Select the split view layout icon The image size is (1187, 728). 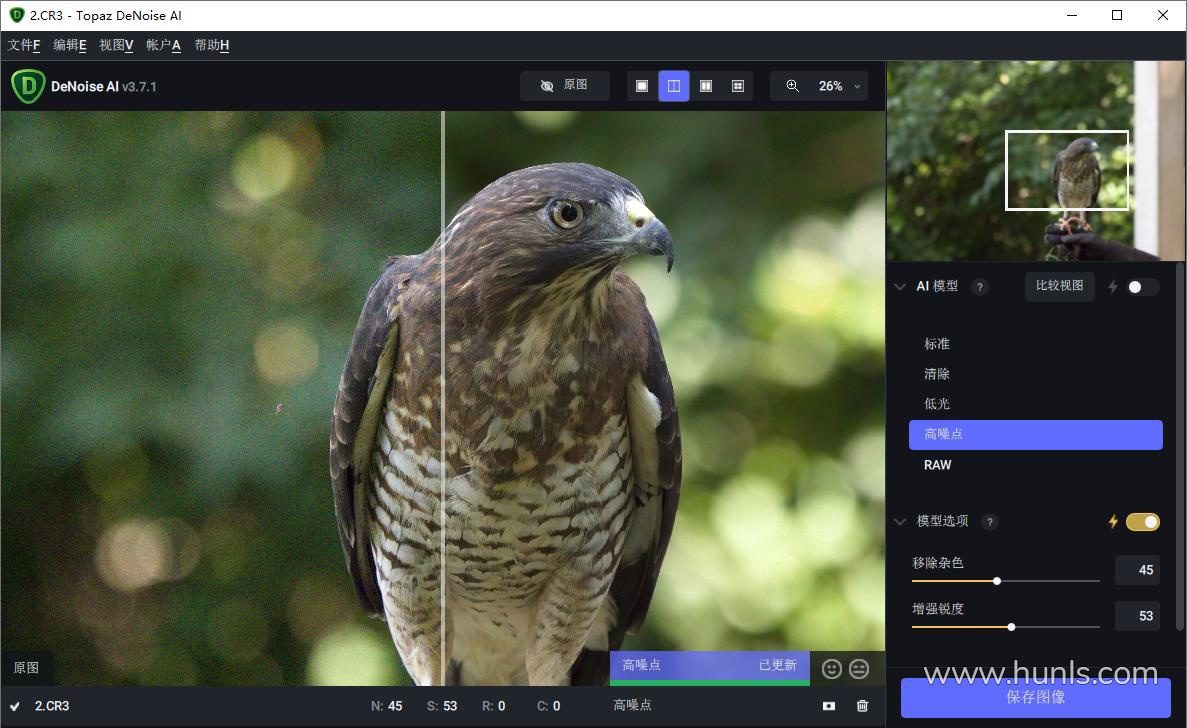pos(674,86)
